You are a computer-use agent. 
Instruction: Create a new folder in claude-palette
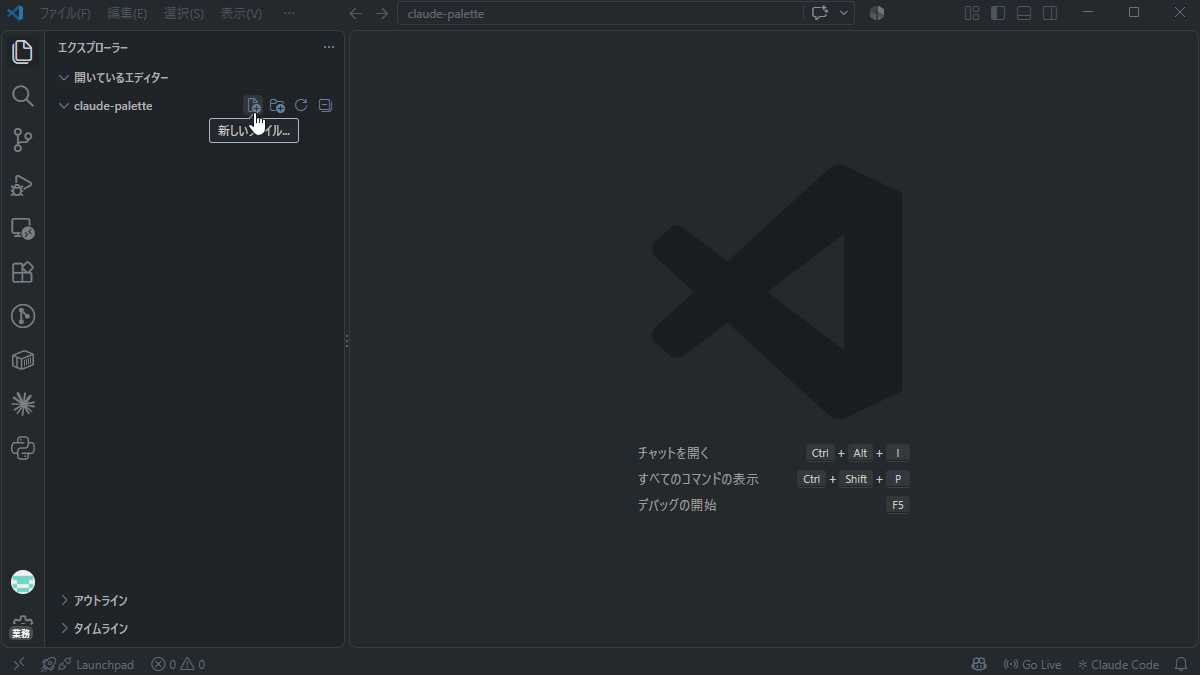pos(277,105)
